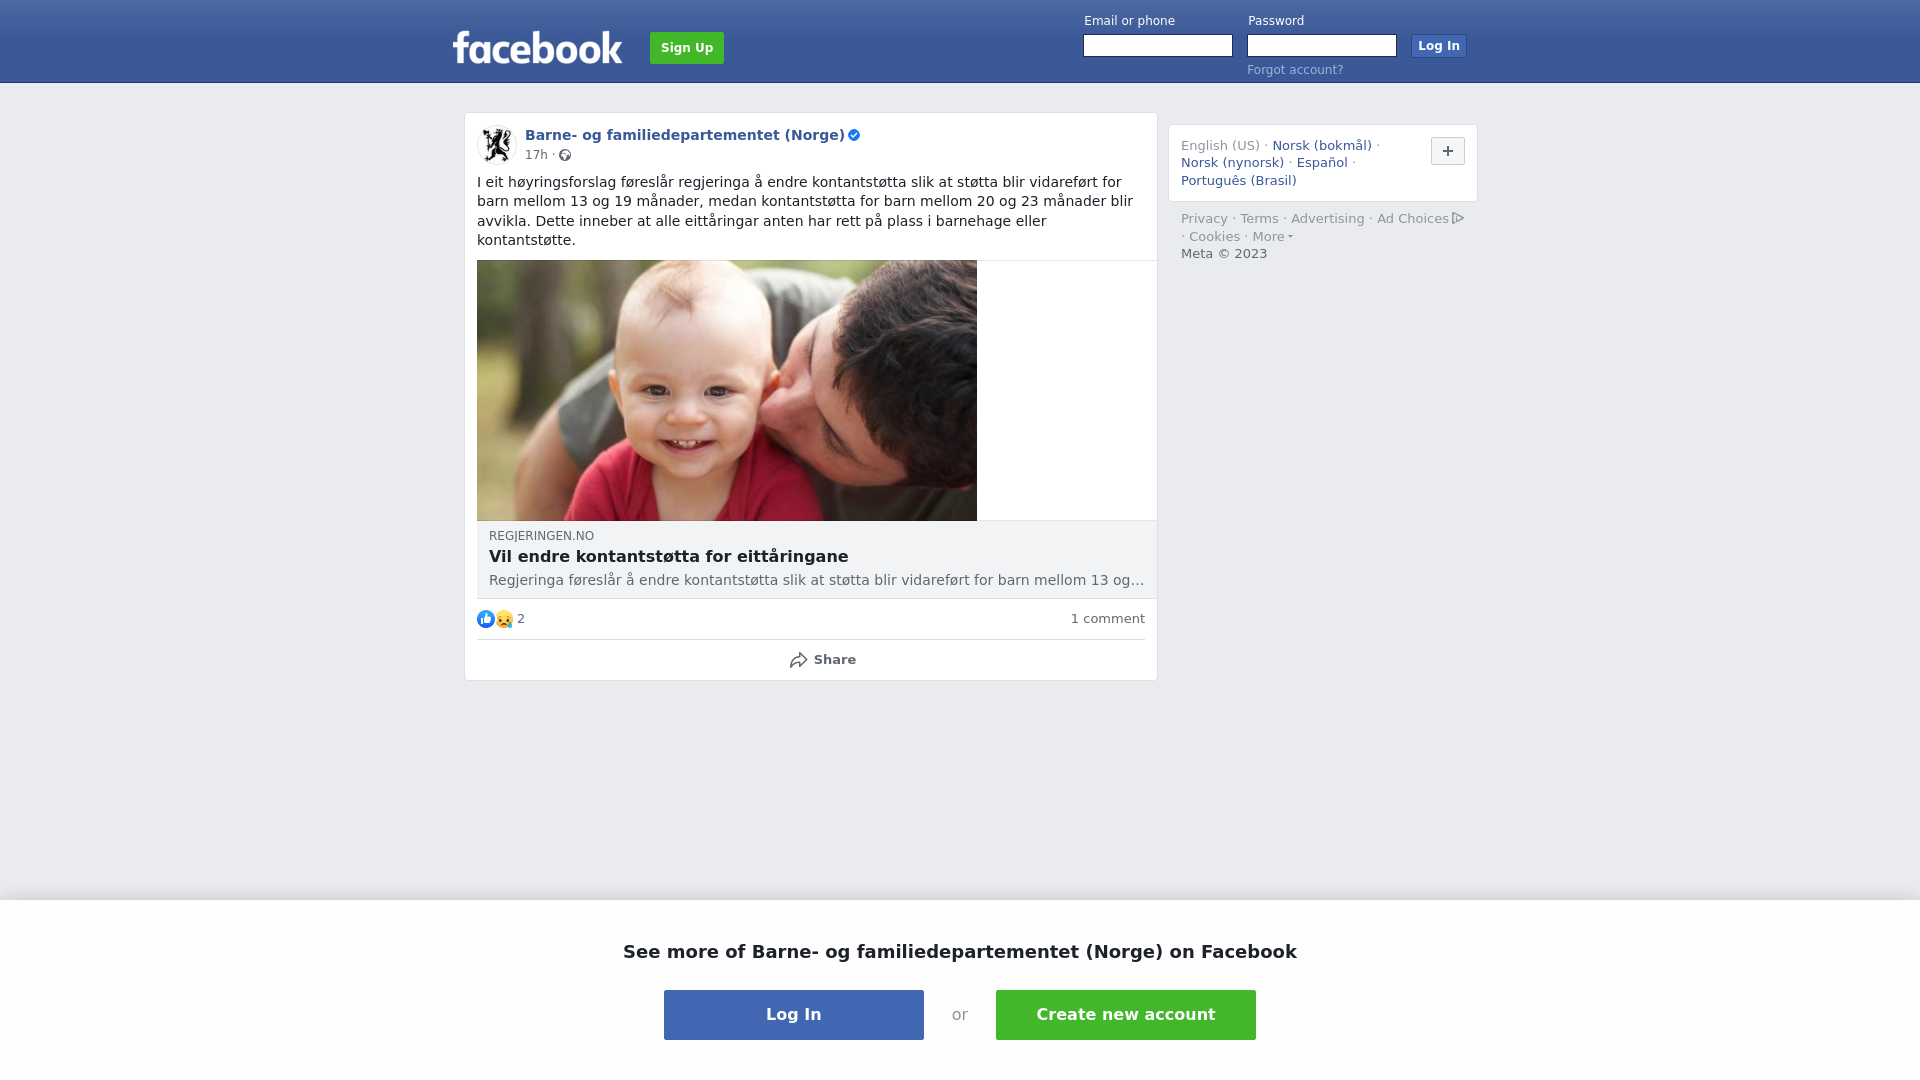Click the public globe audience icon

565,155
